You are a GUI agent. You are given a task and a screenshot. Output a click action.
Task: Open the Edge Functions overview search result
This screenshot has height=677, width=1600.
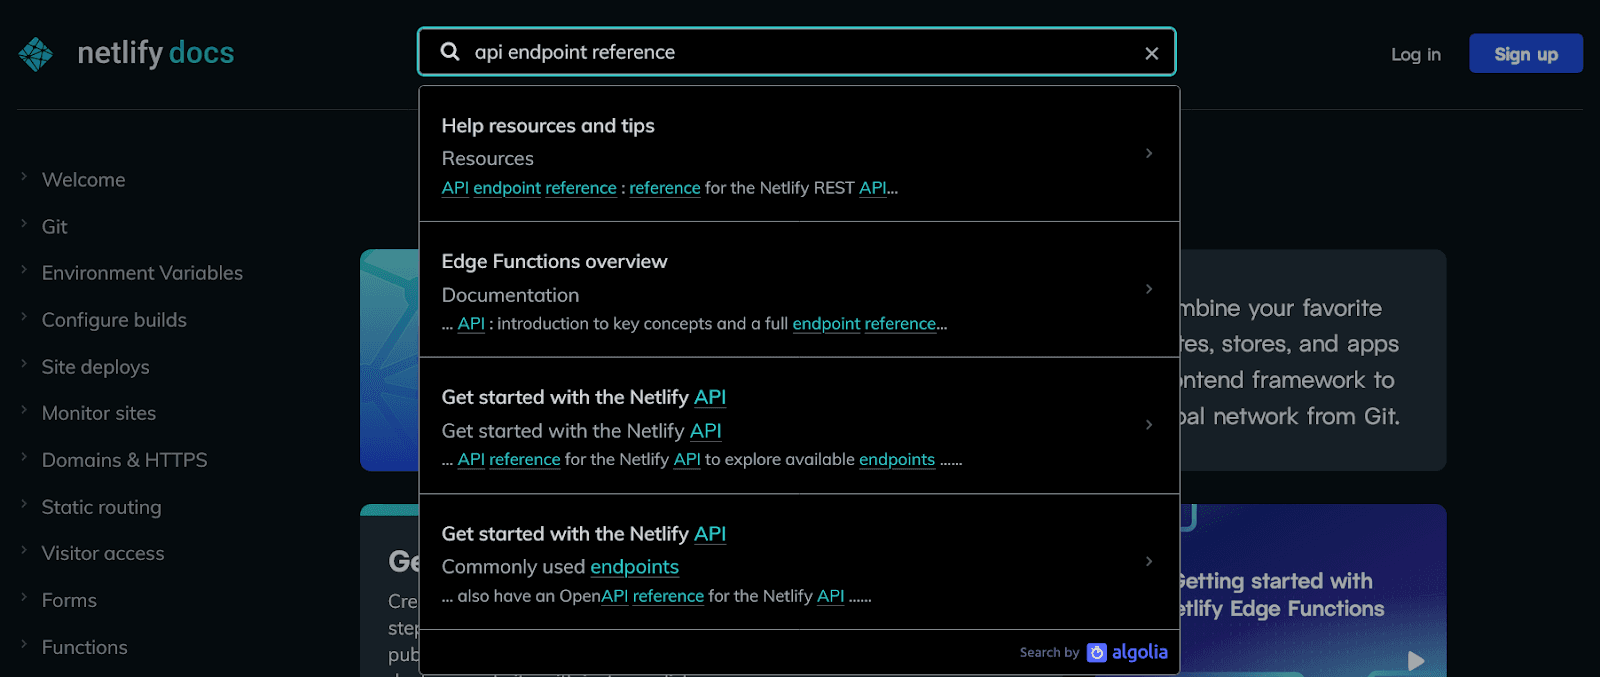(554, 262)
